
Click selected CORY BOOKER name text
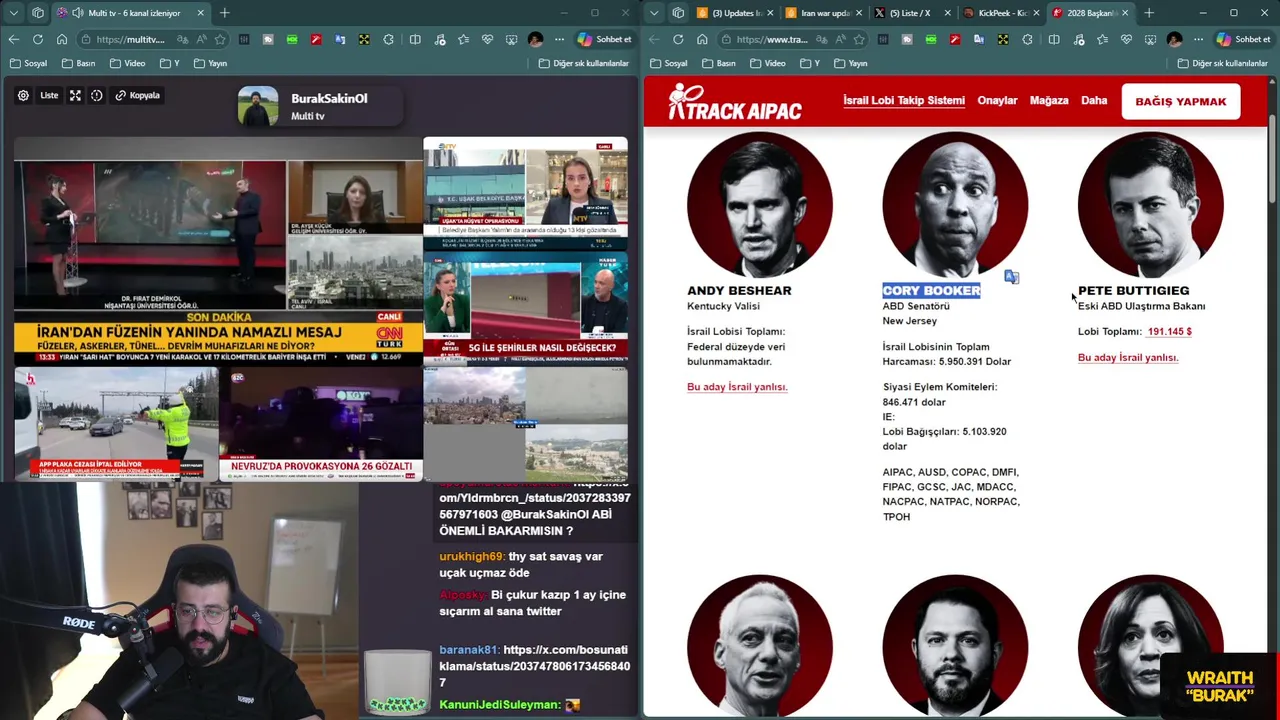point(931,290)
